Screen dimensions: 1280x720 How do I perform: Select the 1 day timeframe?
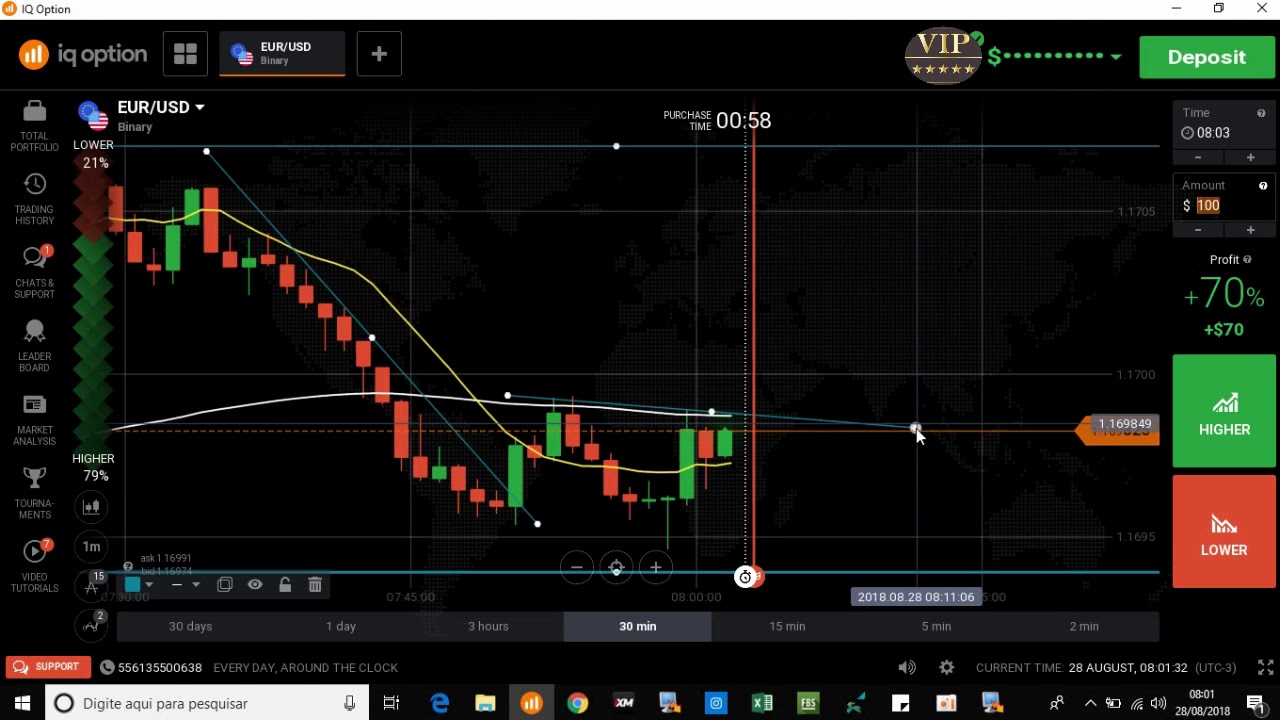click(341, 626)
